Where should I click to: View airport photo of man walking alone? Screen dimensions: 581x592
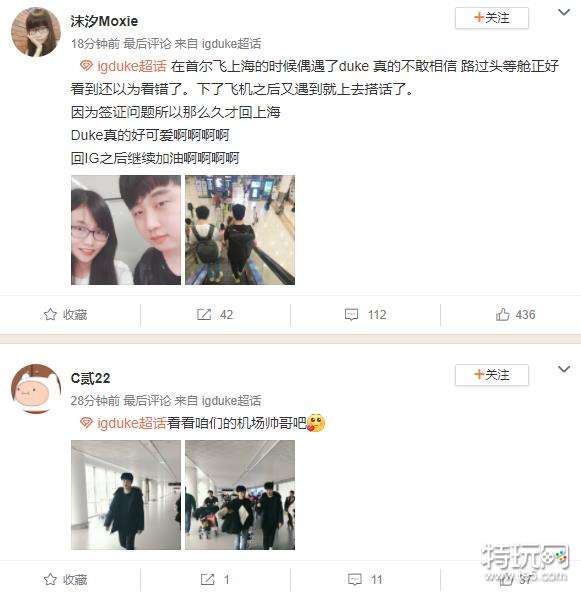[126, 495]
